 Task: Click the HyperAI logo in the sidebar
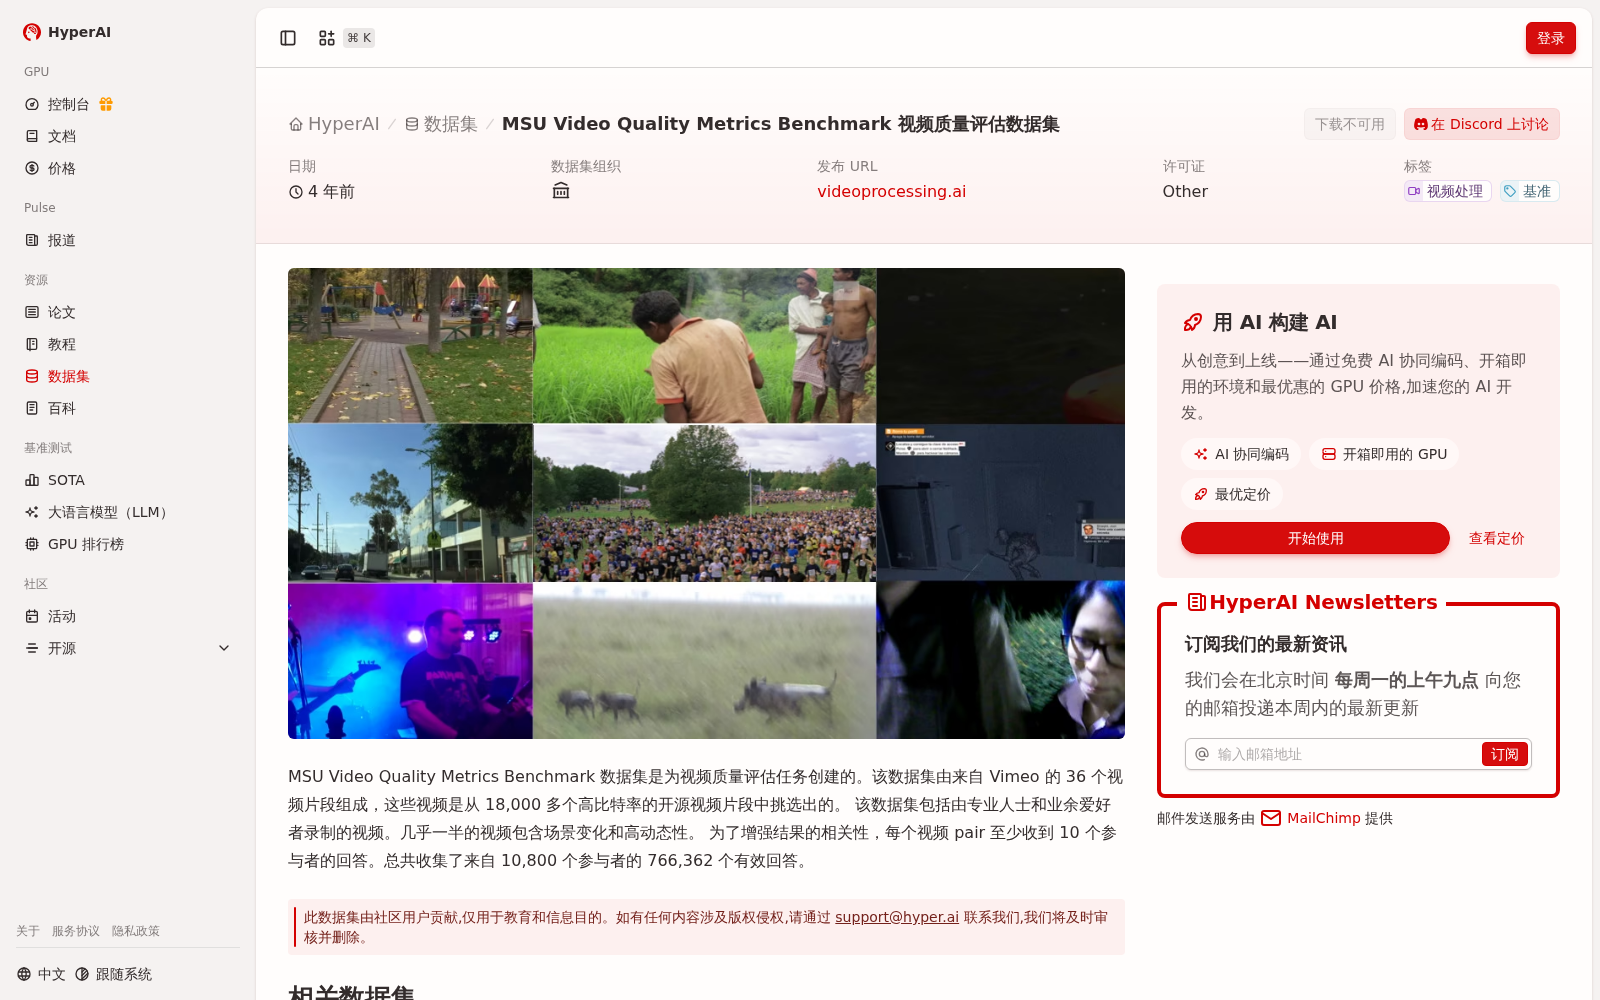[x=67, y=32]
